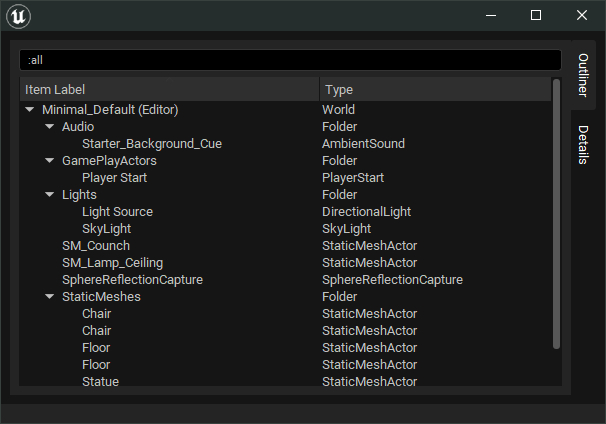Collapse the Lights folder
The image size is (606, 424).
tap(50, 195)
